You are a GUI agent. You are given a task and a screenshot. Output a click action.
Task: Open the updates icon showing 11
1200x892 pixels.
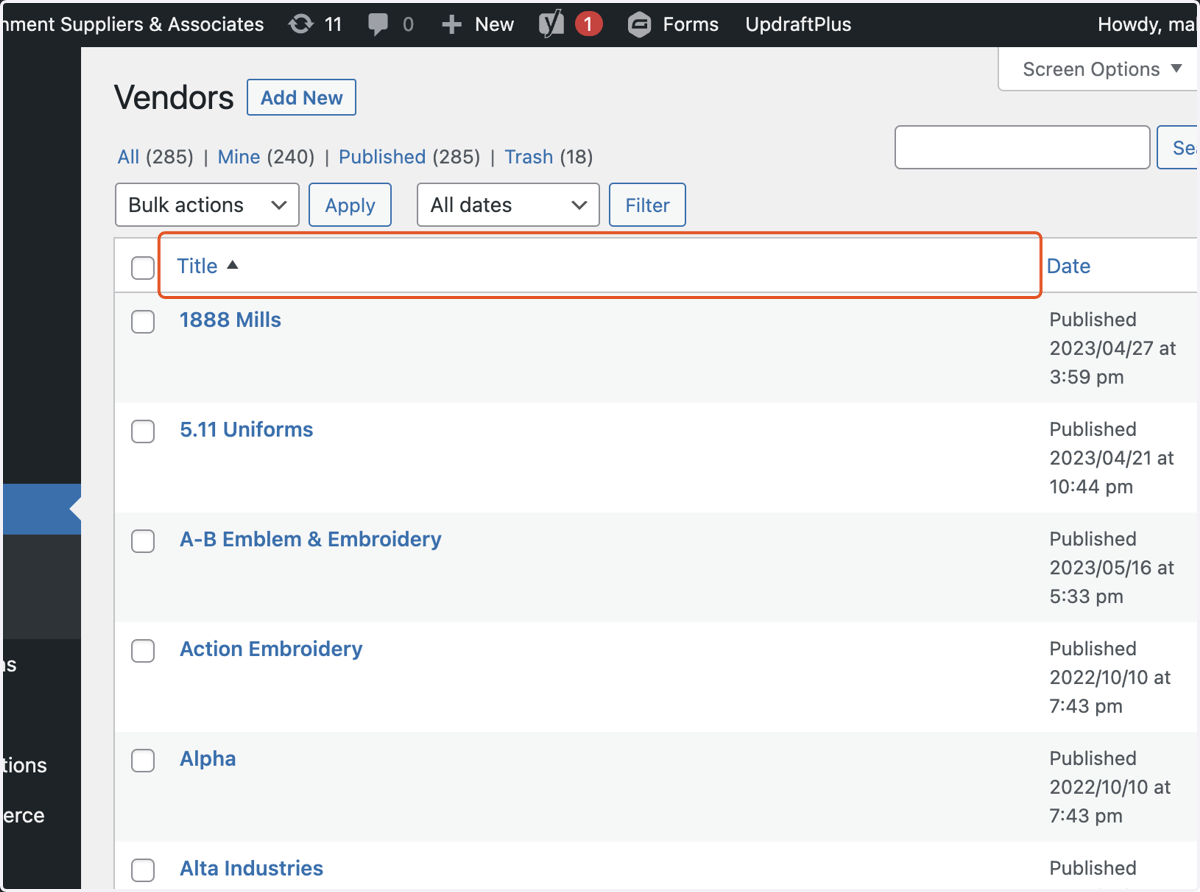[301, 24]
